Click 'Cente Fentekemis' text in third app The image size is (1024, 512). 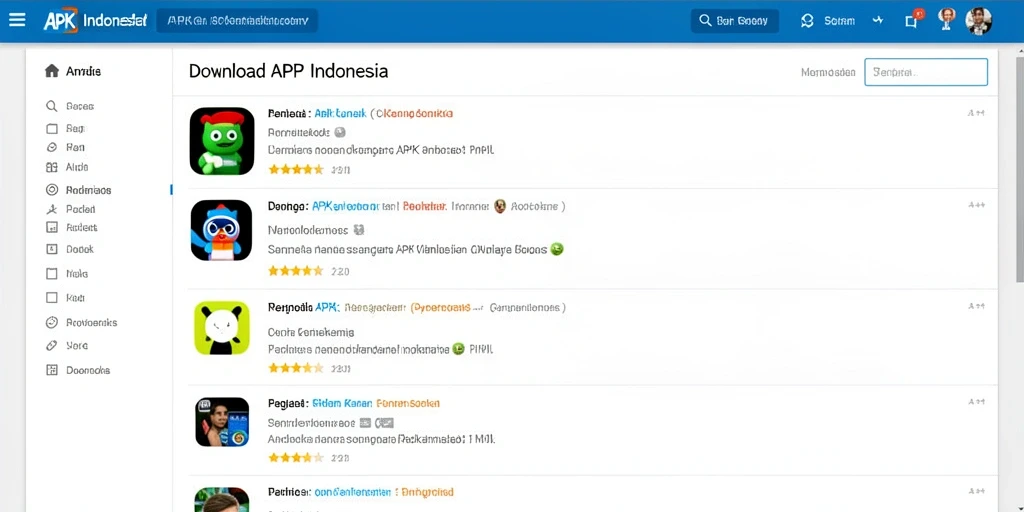pyautogui.click(x=311, y=332)
